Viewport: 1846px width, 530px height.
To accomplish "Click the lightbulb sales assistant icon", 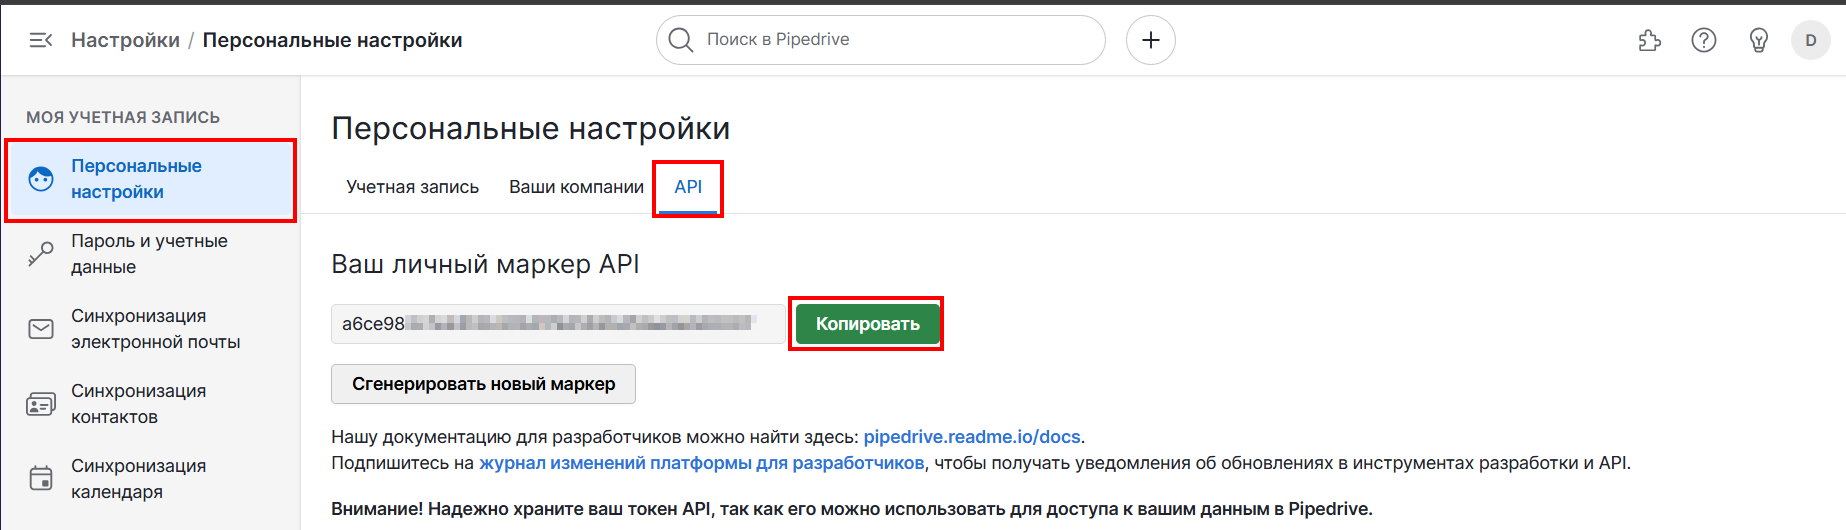I will [1758, 40].
